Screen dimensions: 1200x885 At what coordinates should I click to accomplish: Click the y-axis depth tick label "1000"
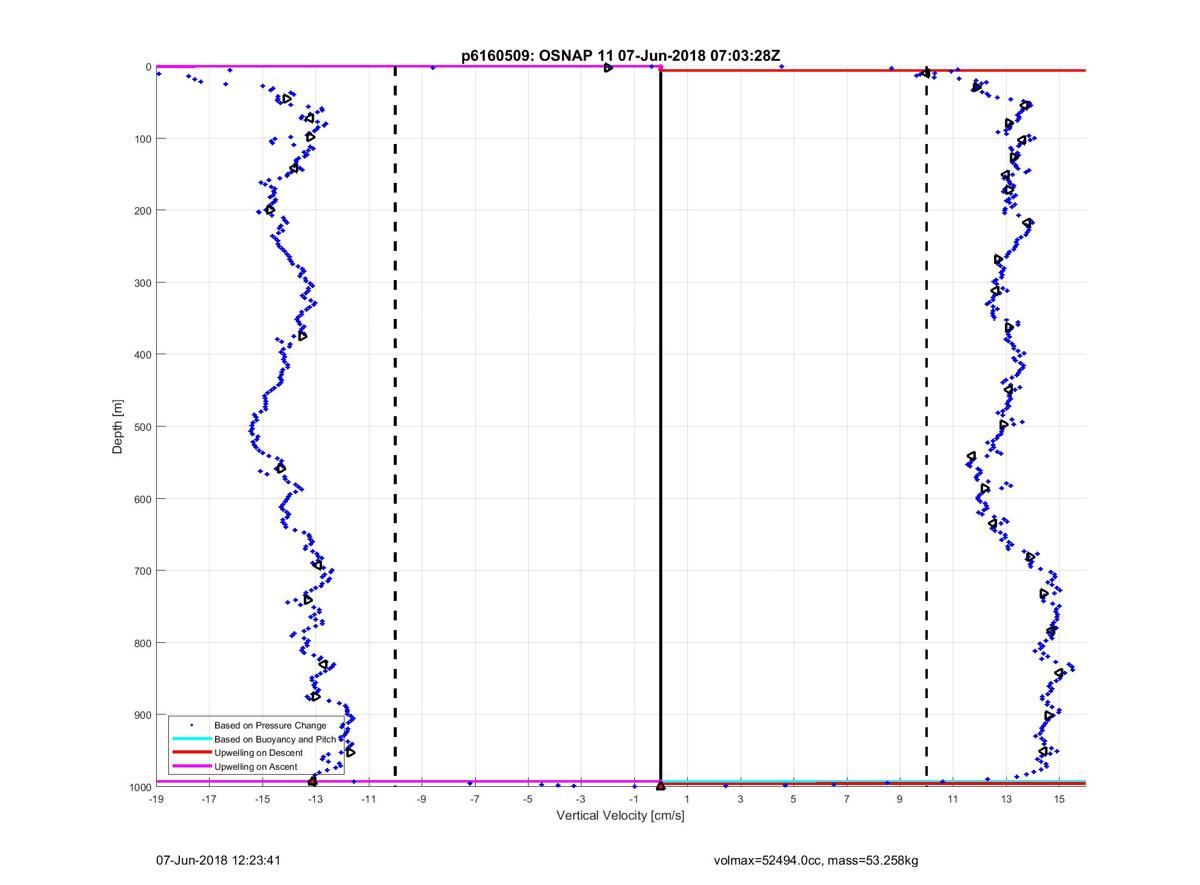click(140, 787)
